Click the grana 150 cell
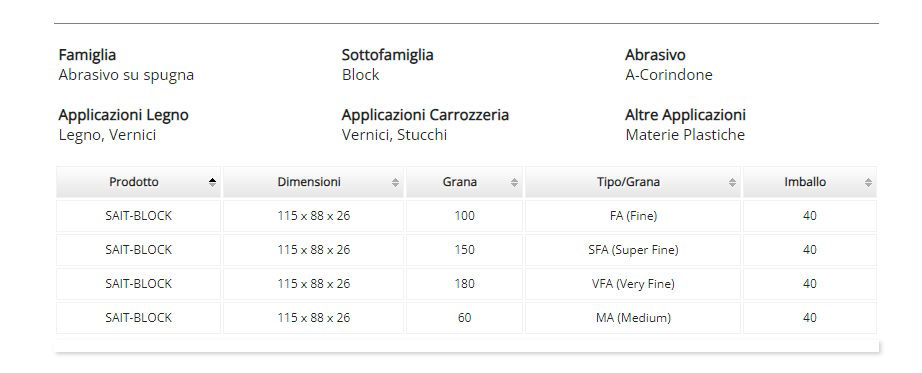 [x=464, y=250]
